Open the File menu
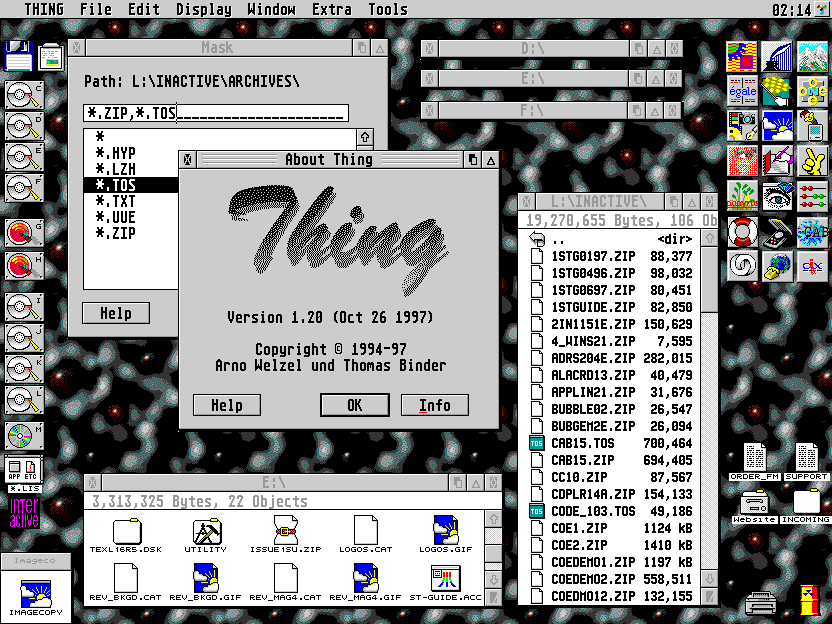 (96, 10)
